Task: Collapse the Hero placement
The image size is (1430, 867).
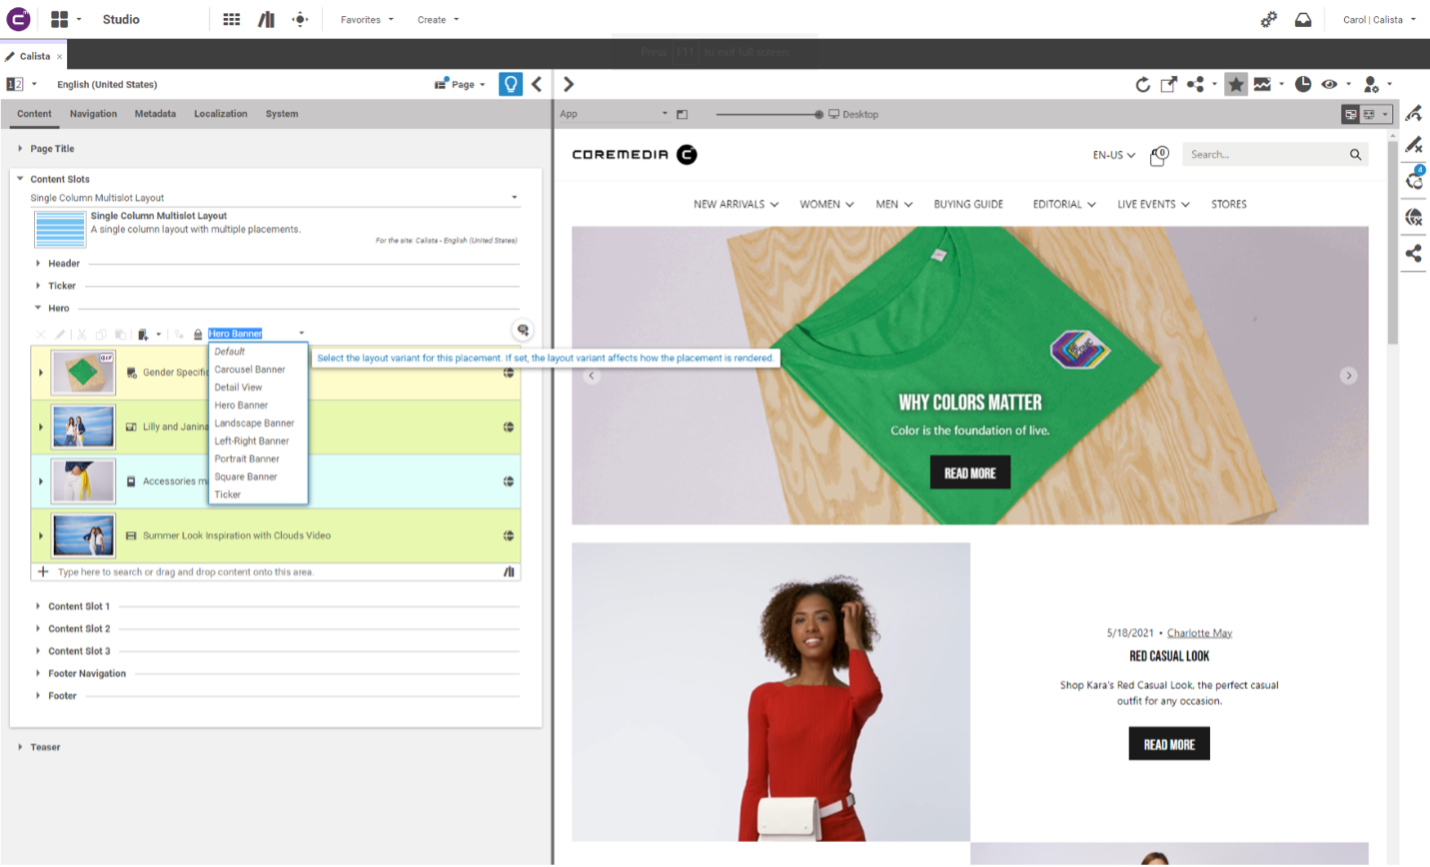Action: (38, 308)
